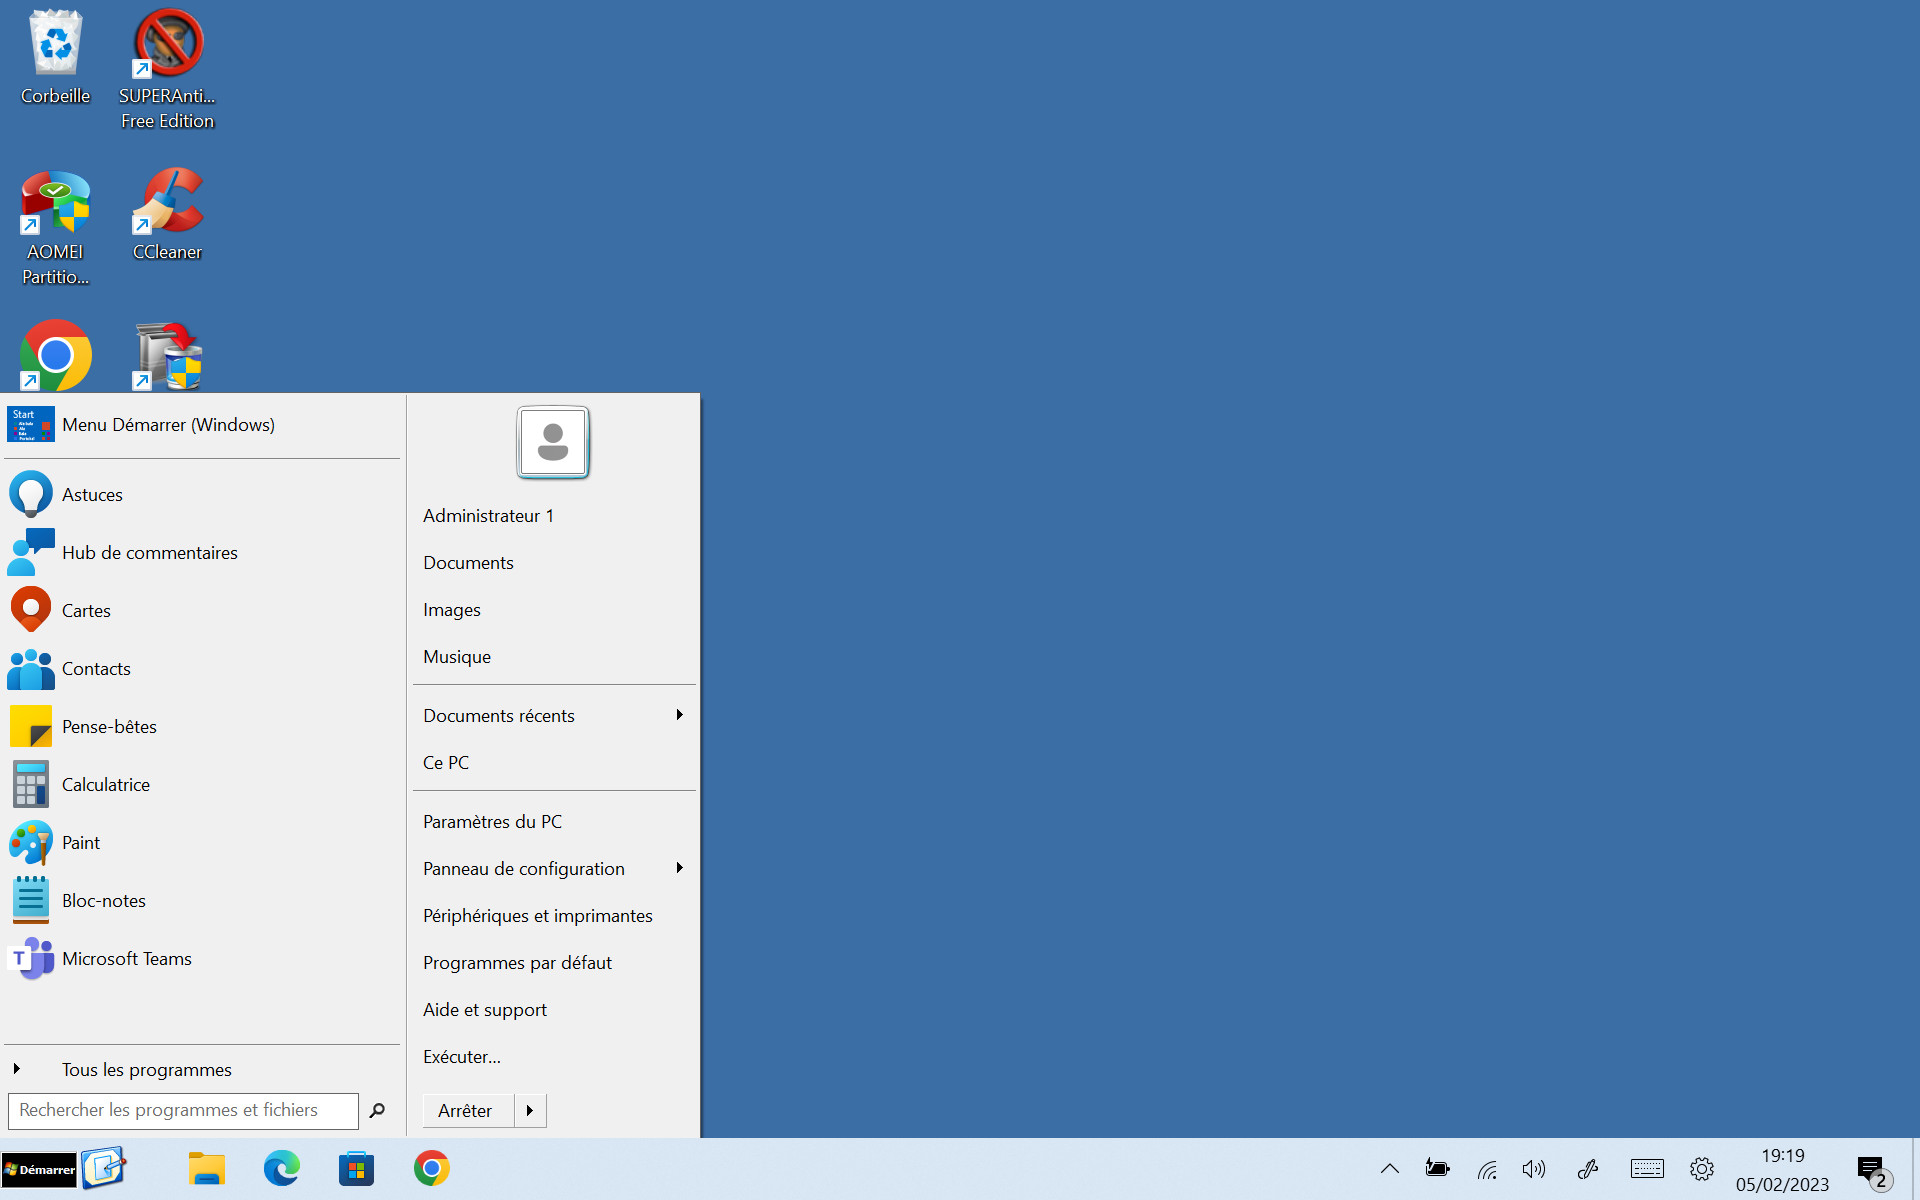This screenshot has height=1200, width=1920.
Task: Click the user account picture
Action: click(x=553, y=442)
